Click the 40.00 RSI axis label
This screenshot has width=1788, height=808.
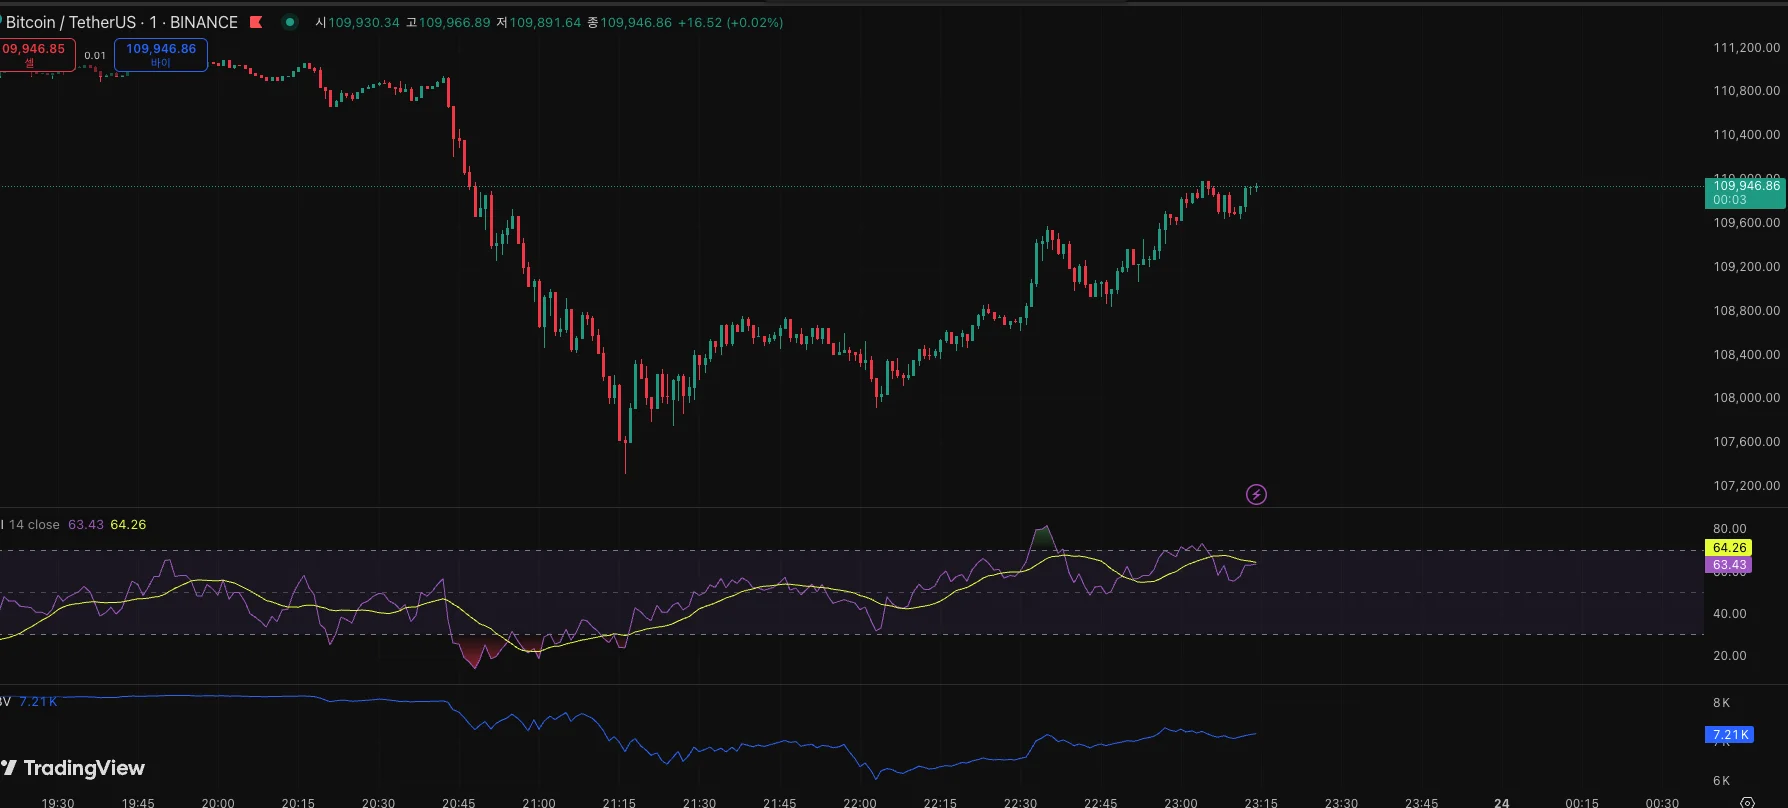(1730, 614)
